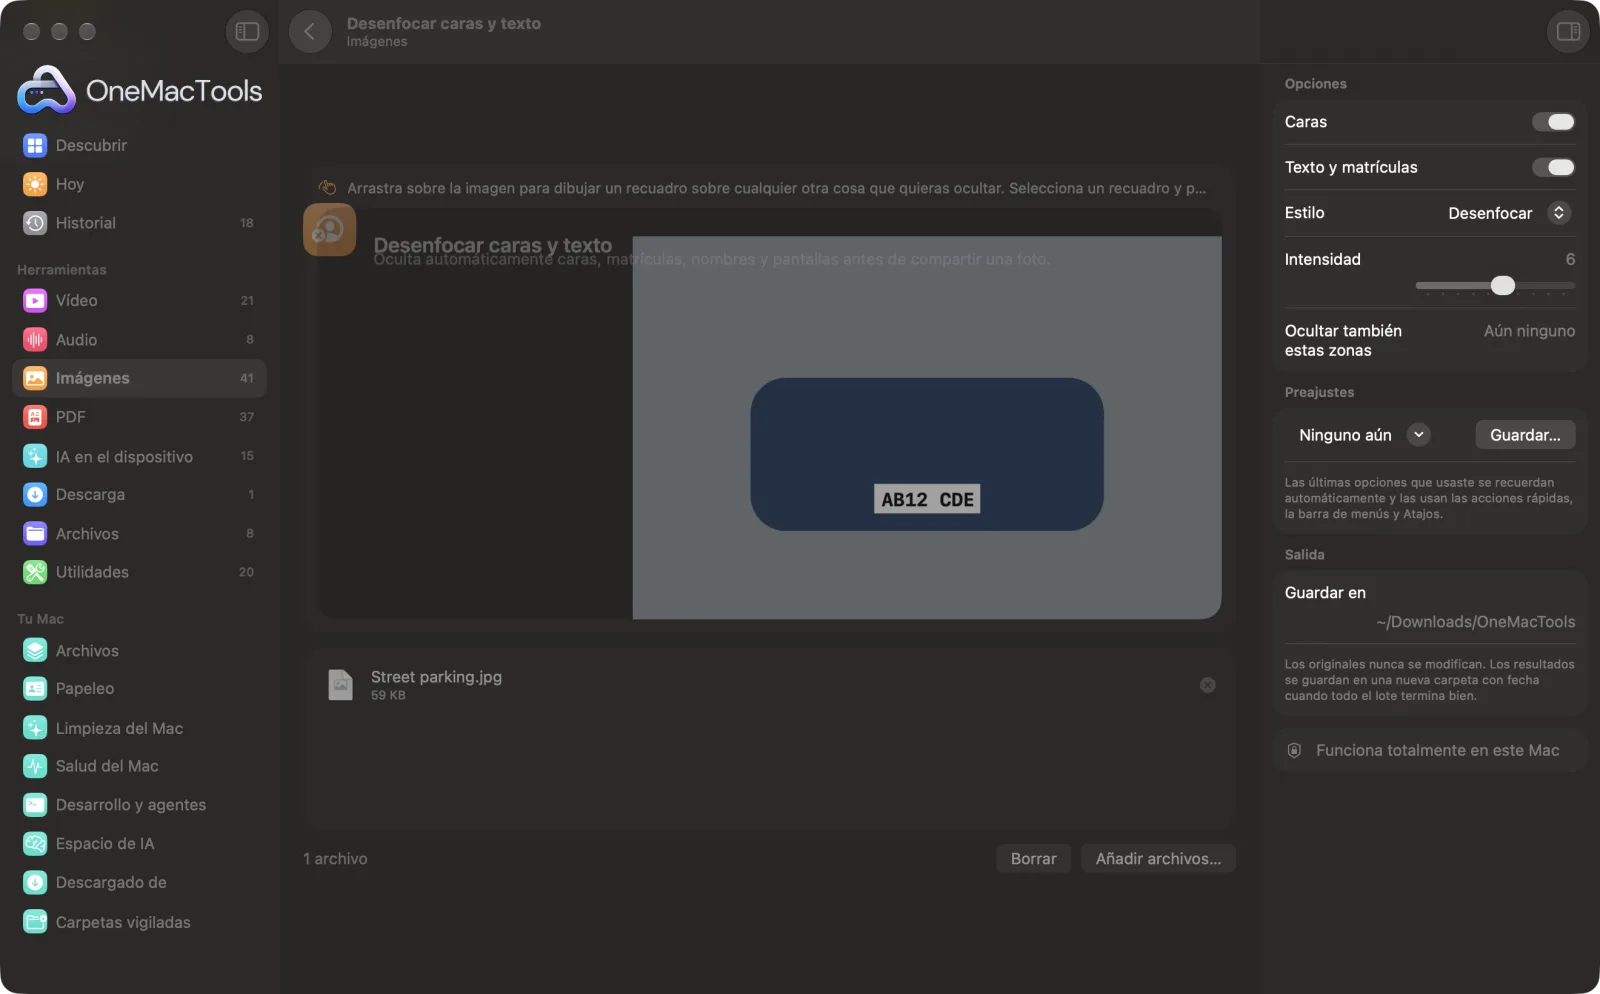Select the Vídeo tools category
Image resolution: width=1600 pixels, height=994 pixels.
139,300
